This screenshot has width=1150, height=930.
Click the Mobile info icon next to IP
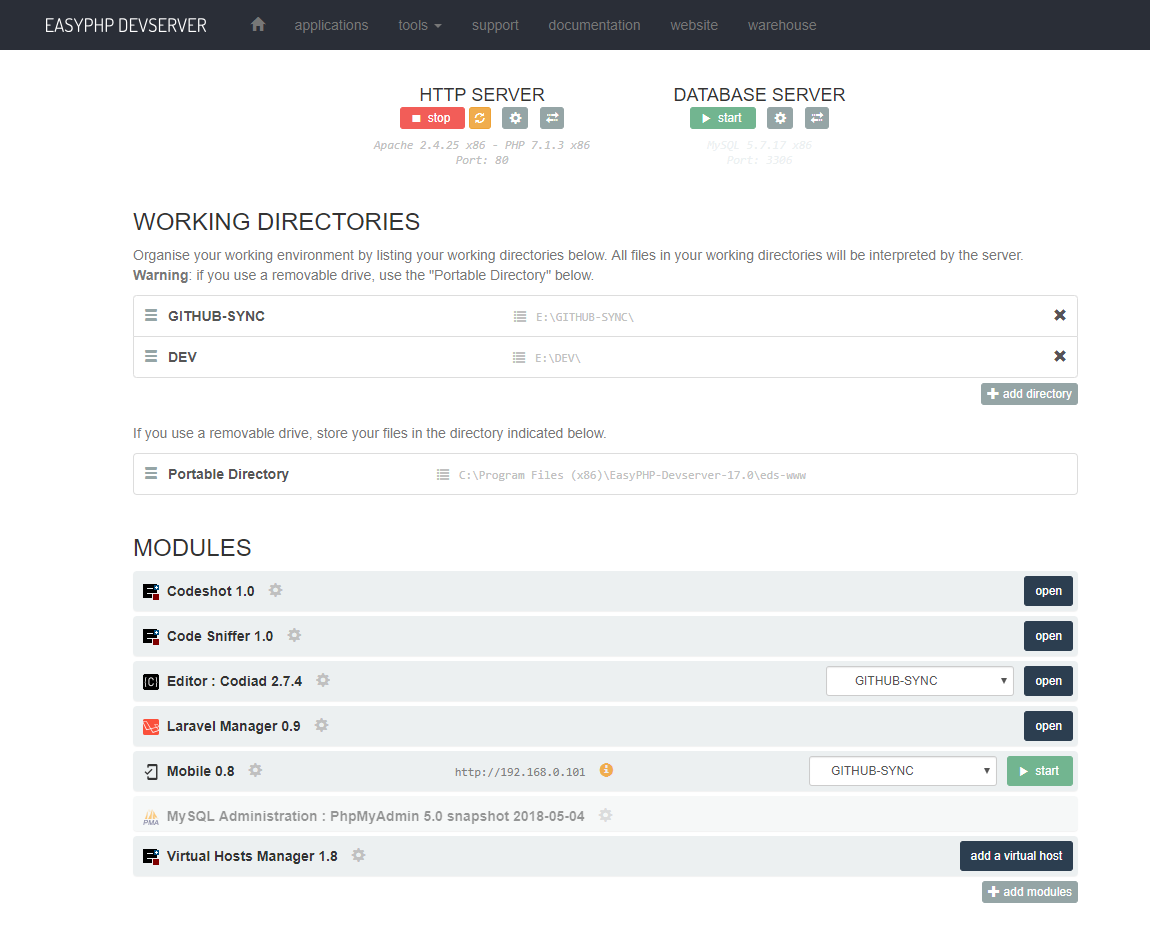tap(606, 770)
